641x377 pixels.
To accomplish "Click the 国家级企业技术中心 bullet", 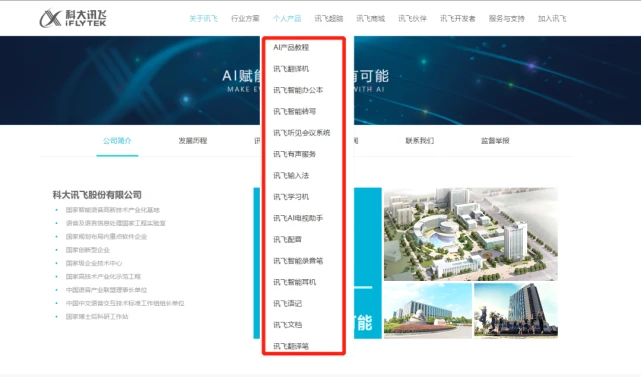I will (x=94, y=263).
